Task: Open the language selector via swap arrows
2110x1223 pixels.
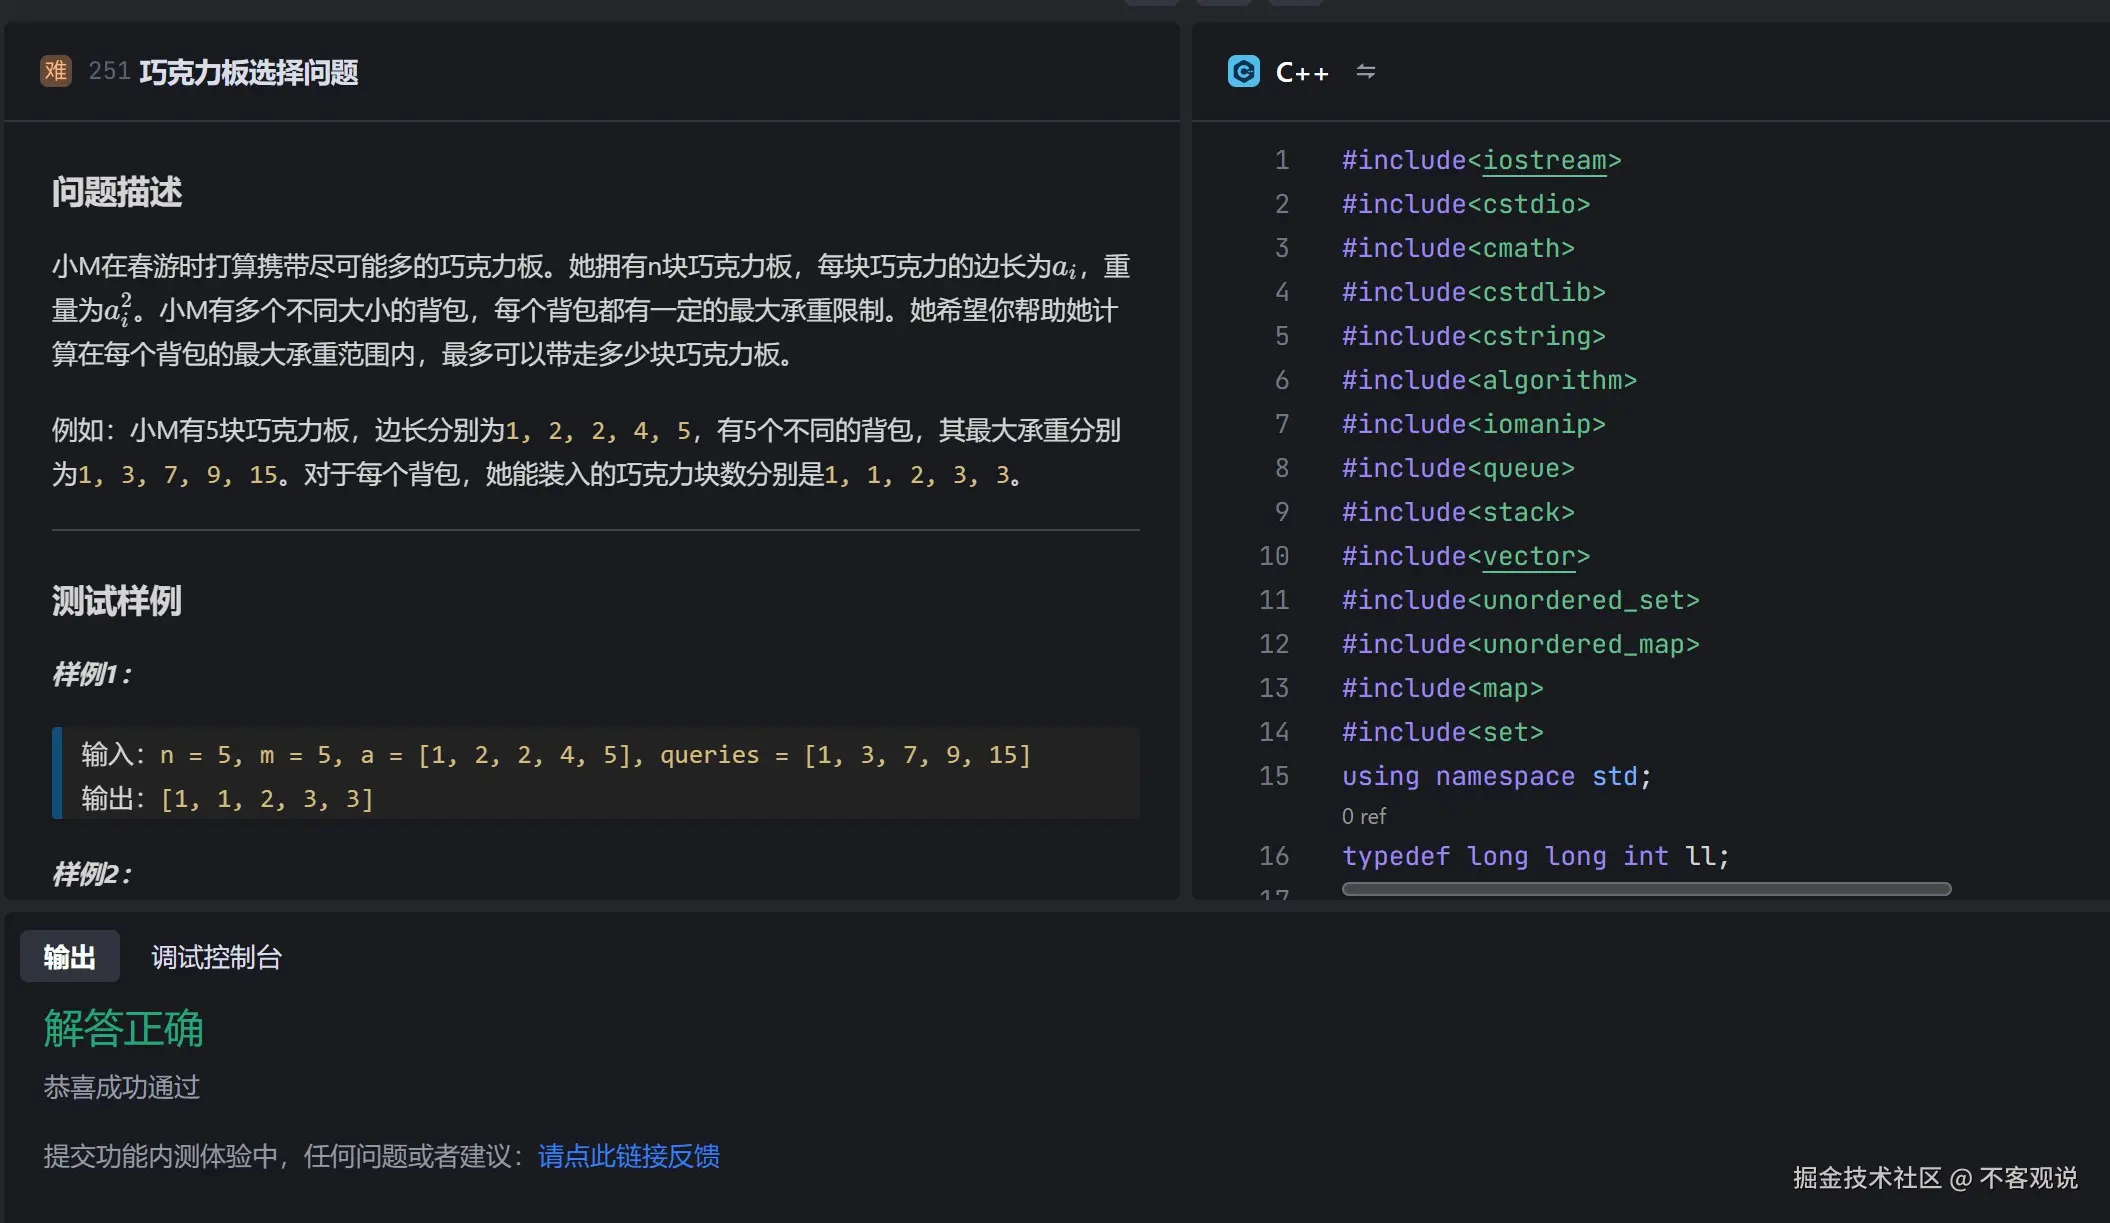Action: tap(1366, 71)
